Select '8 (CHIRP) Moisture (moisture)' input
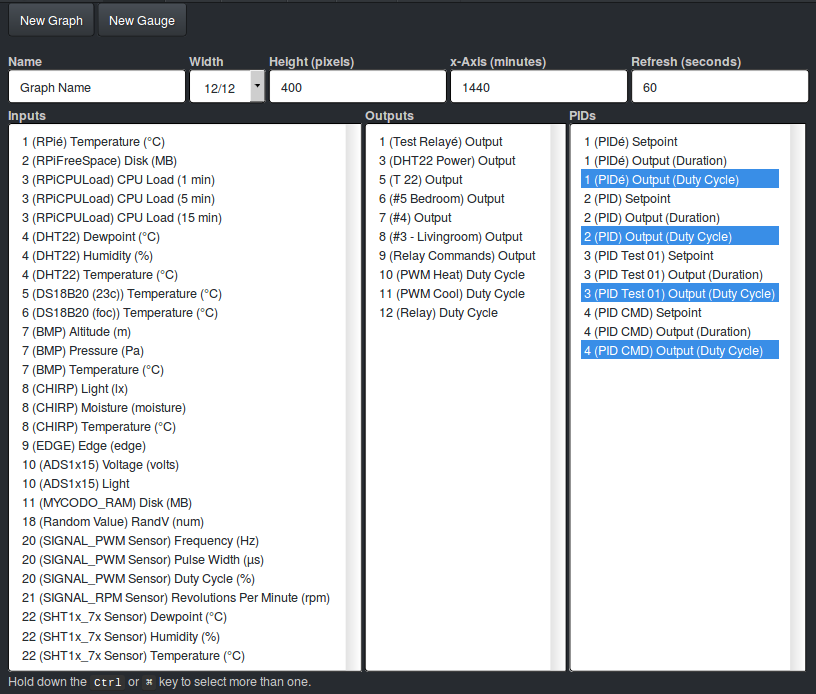Screen dimensions: 816x694 pos(177,408)
